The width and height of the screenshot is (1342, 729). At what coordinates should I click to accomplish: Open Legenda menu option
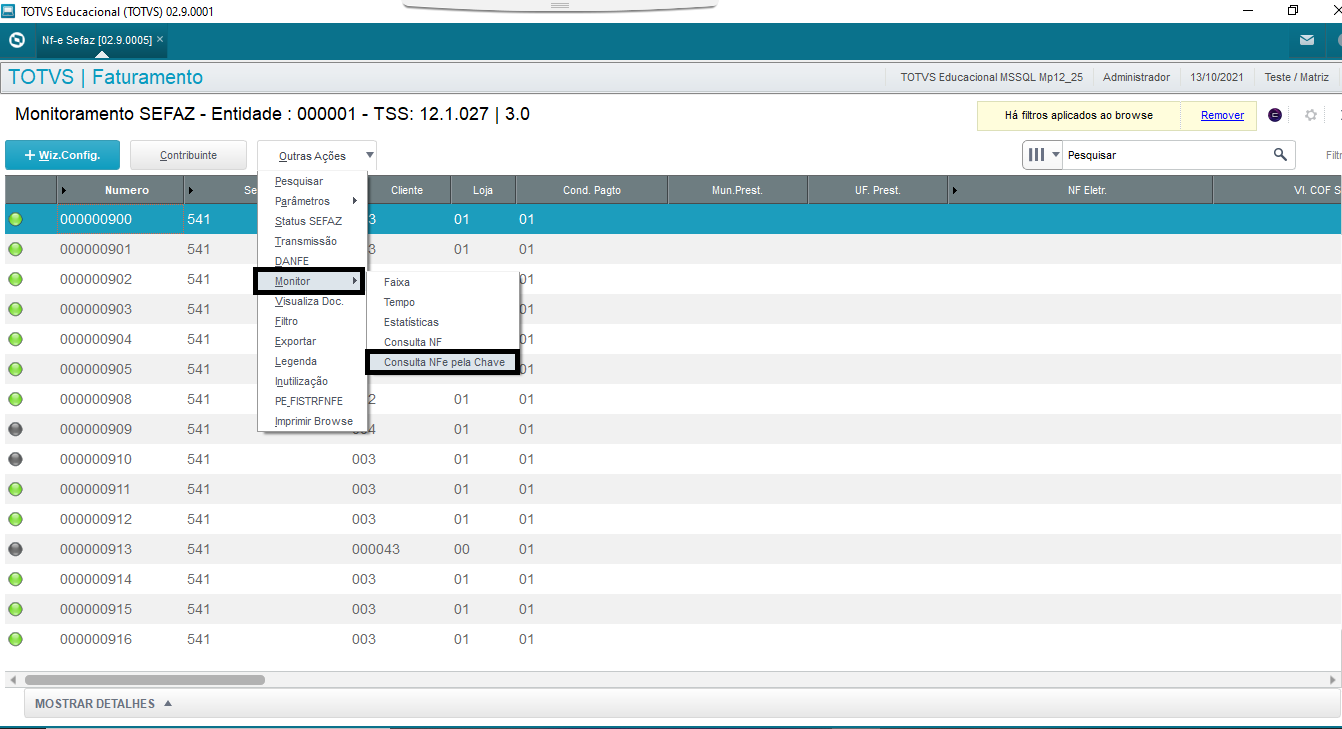pyautogui.click(x=296, y=361)
